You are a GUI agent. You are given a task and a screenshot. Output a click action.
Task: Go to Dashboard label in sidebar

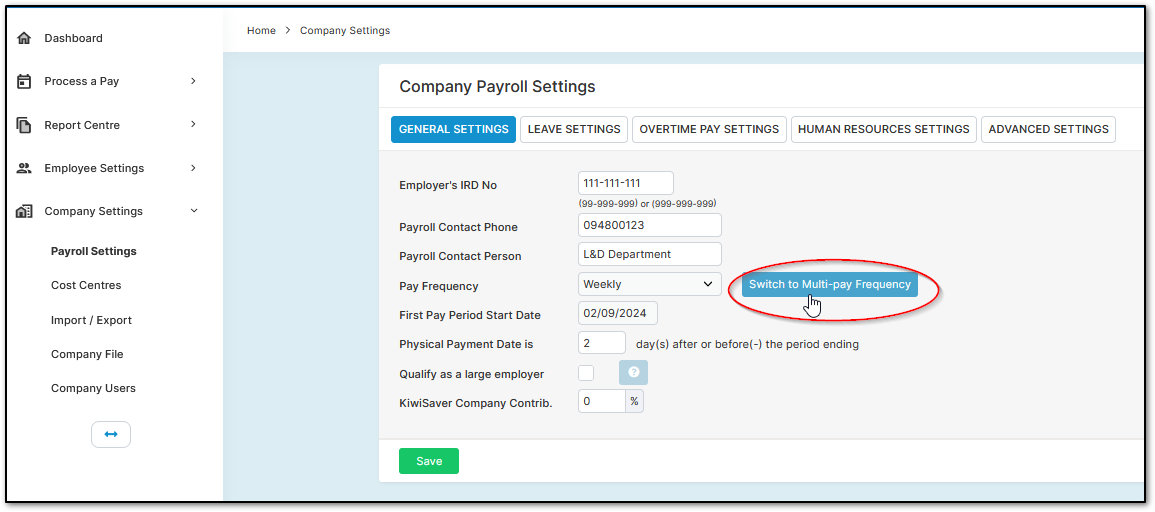pos(74,38)
